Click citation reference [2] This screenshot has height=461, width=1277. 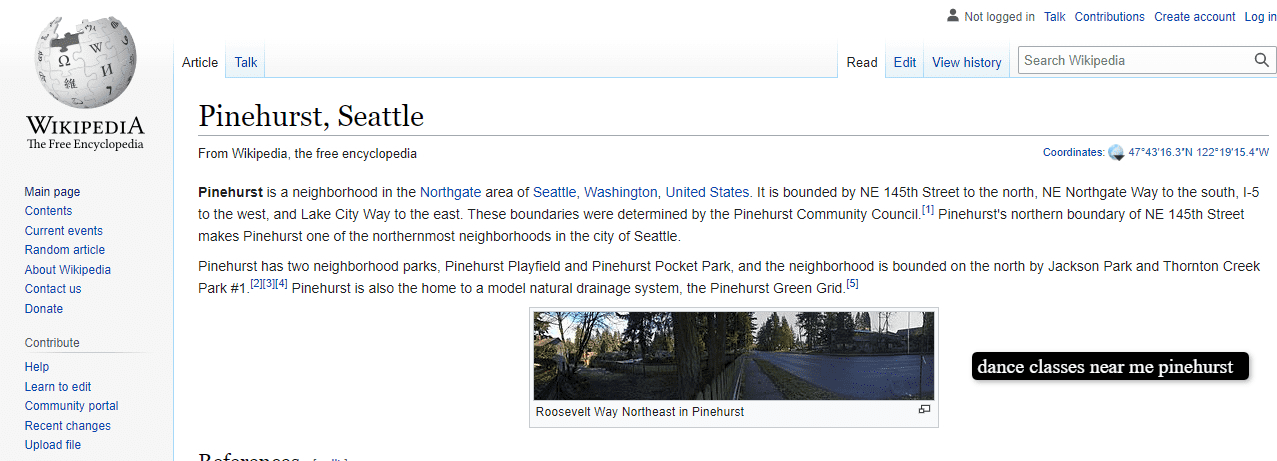(256, 284)
